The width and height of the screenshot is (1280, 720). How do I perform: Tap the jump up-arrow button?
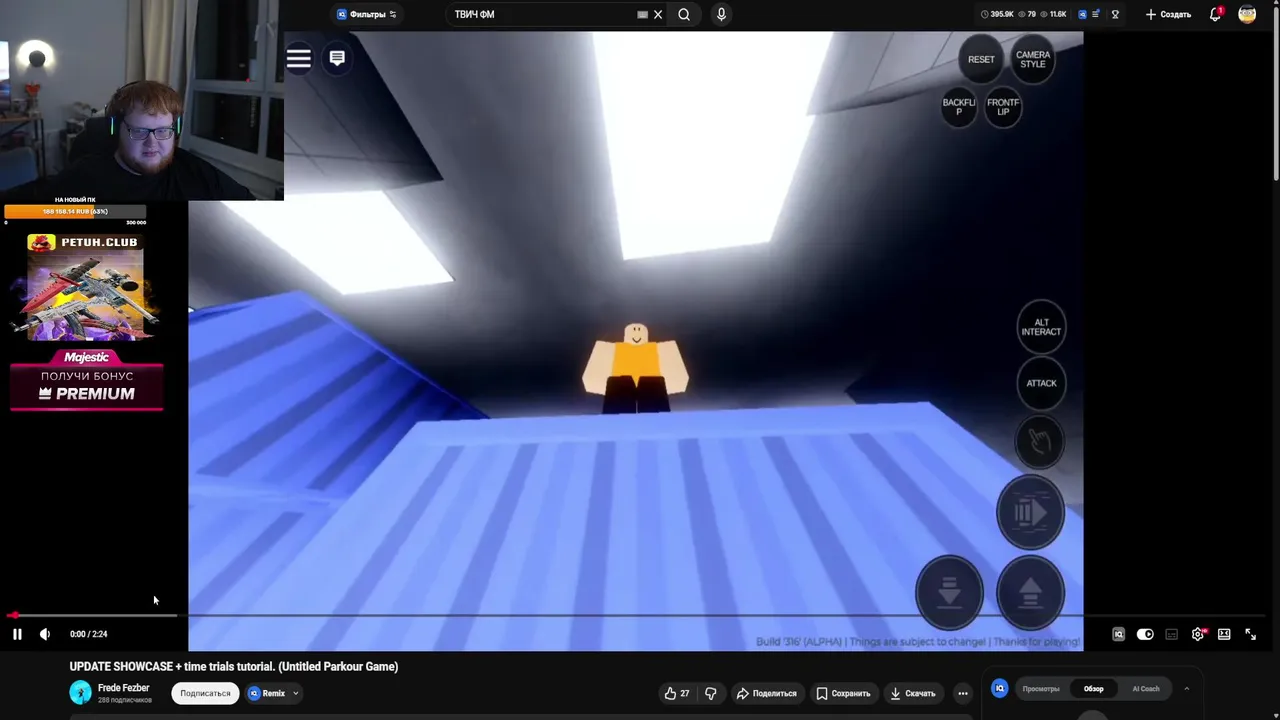pos(1030,593)
